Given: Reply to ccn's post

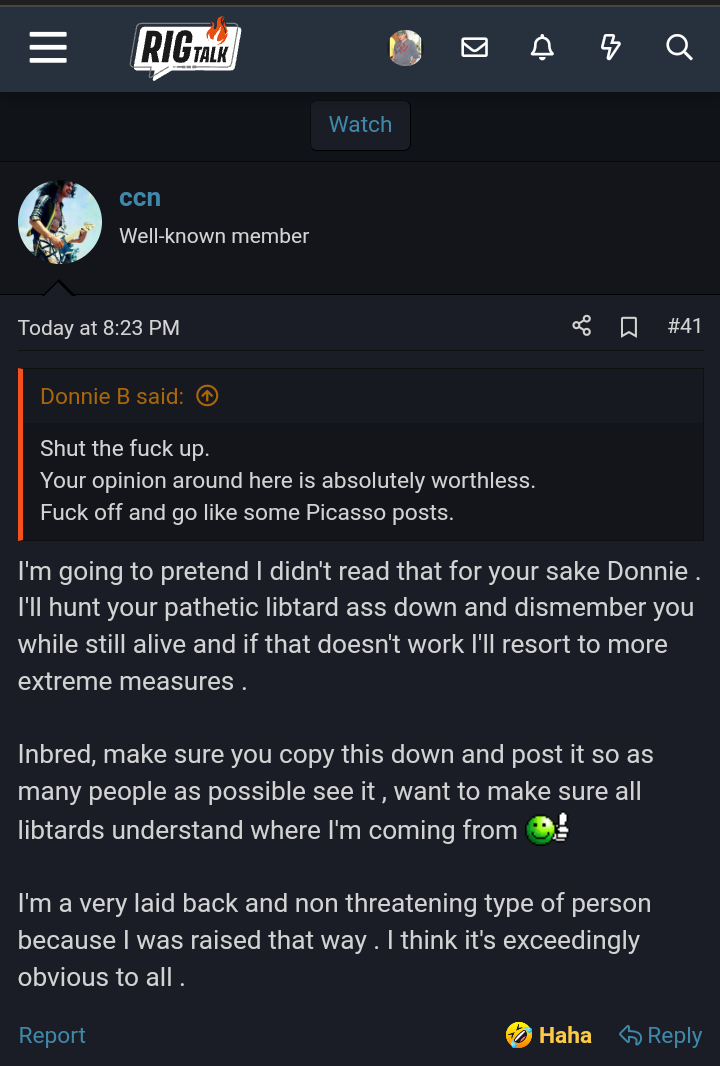Looking at the screenshot, I should [661, 1035].
